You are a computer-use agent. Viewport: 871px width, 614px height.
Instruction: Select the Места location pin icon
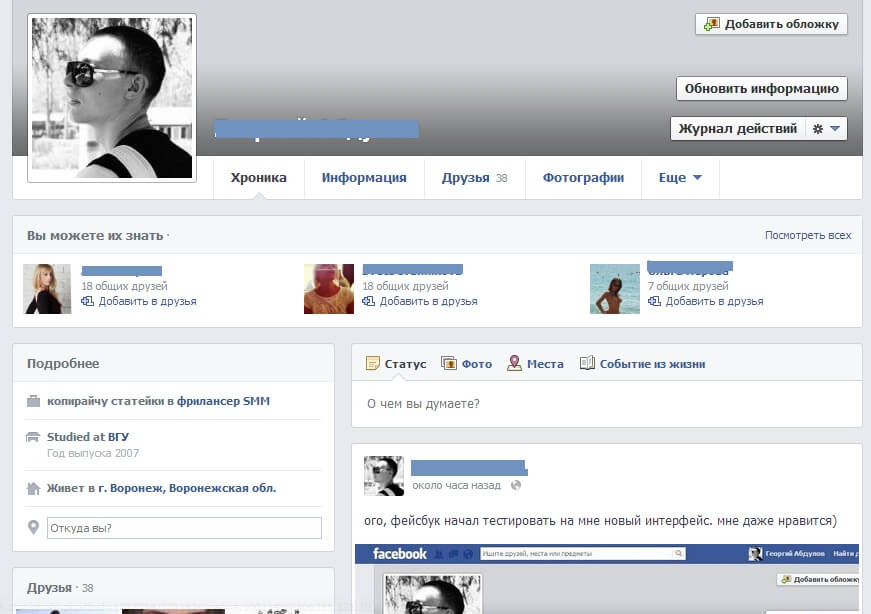coord(514,364)
